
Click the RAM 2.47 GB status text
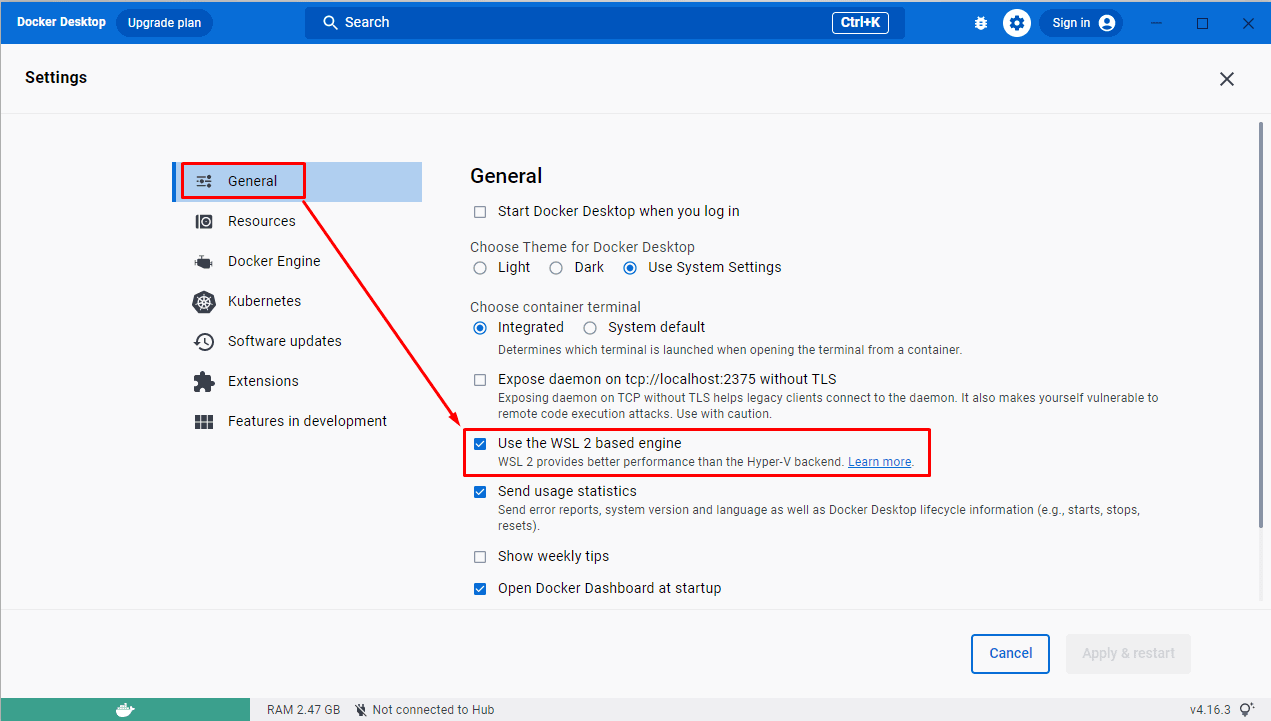pyautogui.click(x=303, y=710)
